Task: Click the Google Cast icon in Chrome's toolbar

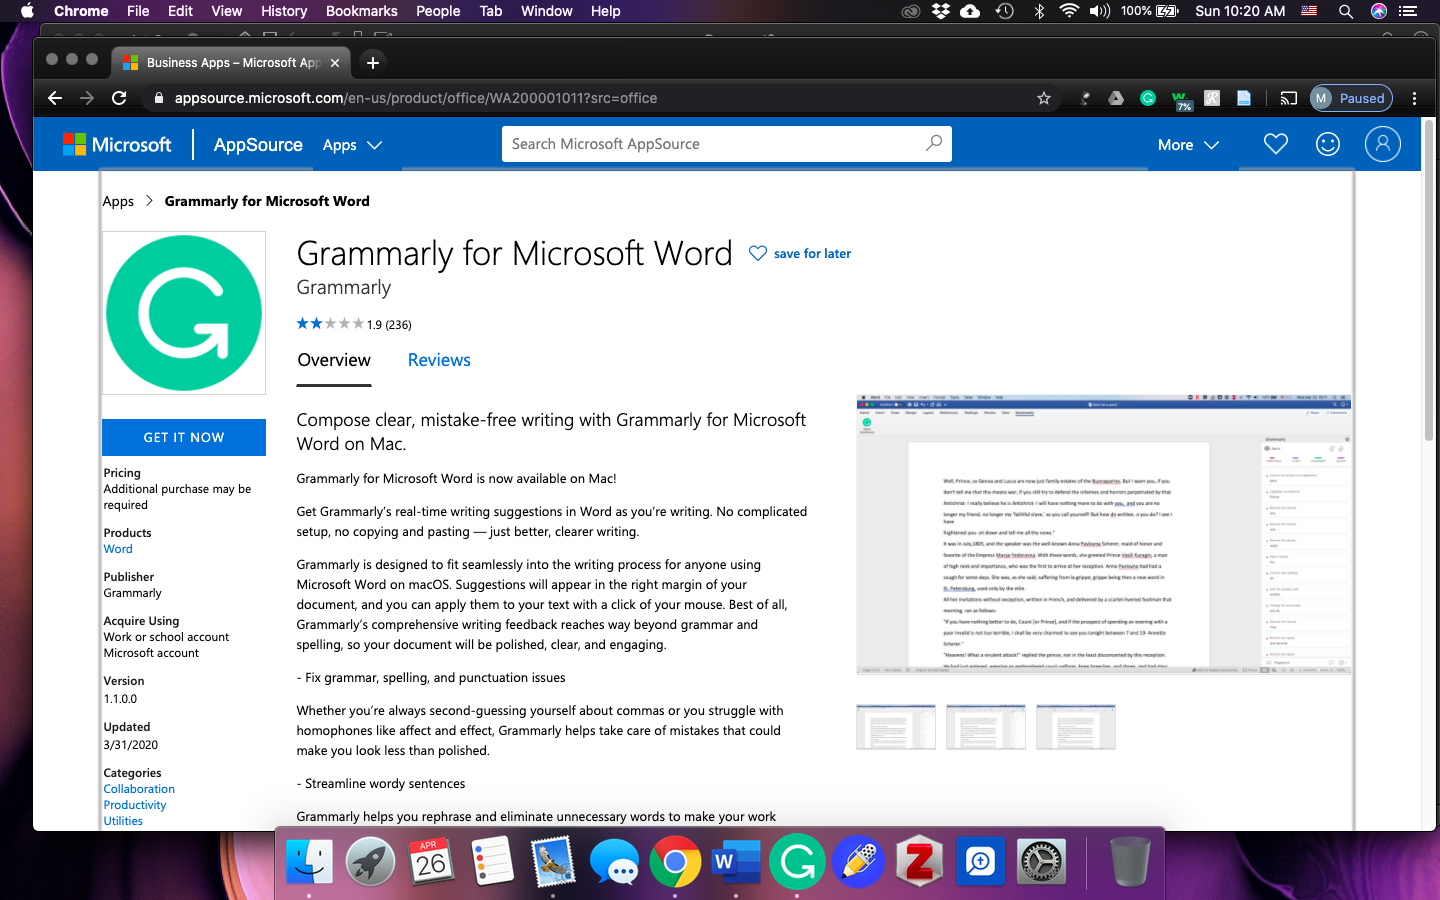Action: click(x=1288, y=98)
